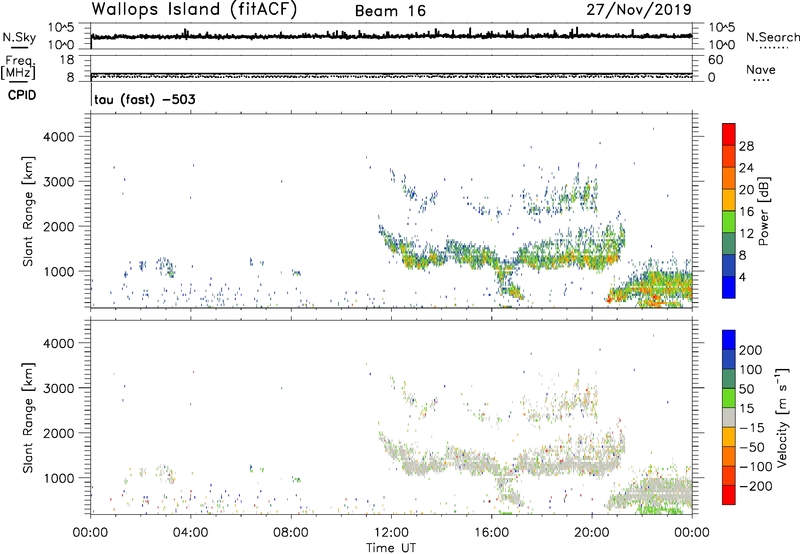Click the "200" label on Velocity colorbar
The height and width of the screenshot is (554, 800).
(x=751, y=350)
